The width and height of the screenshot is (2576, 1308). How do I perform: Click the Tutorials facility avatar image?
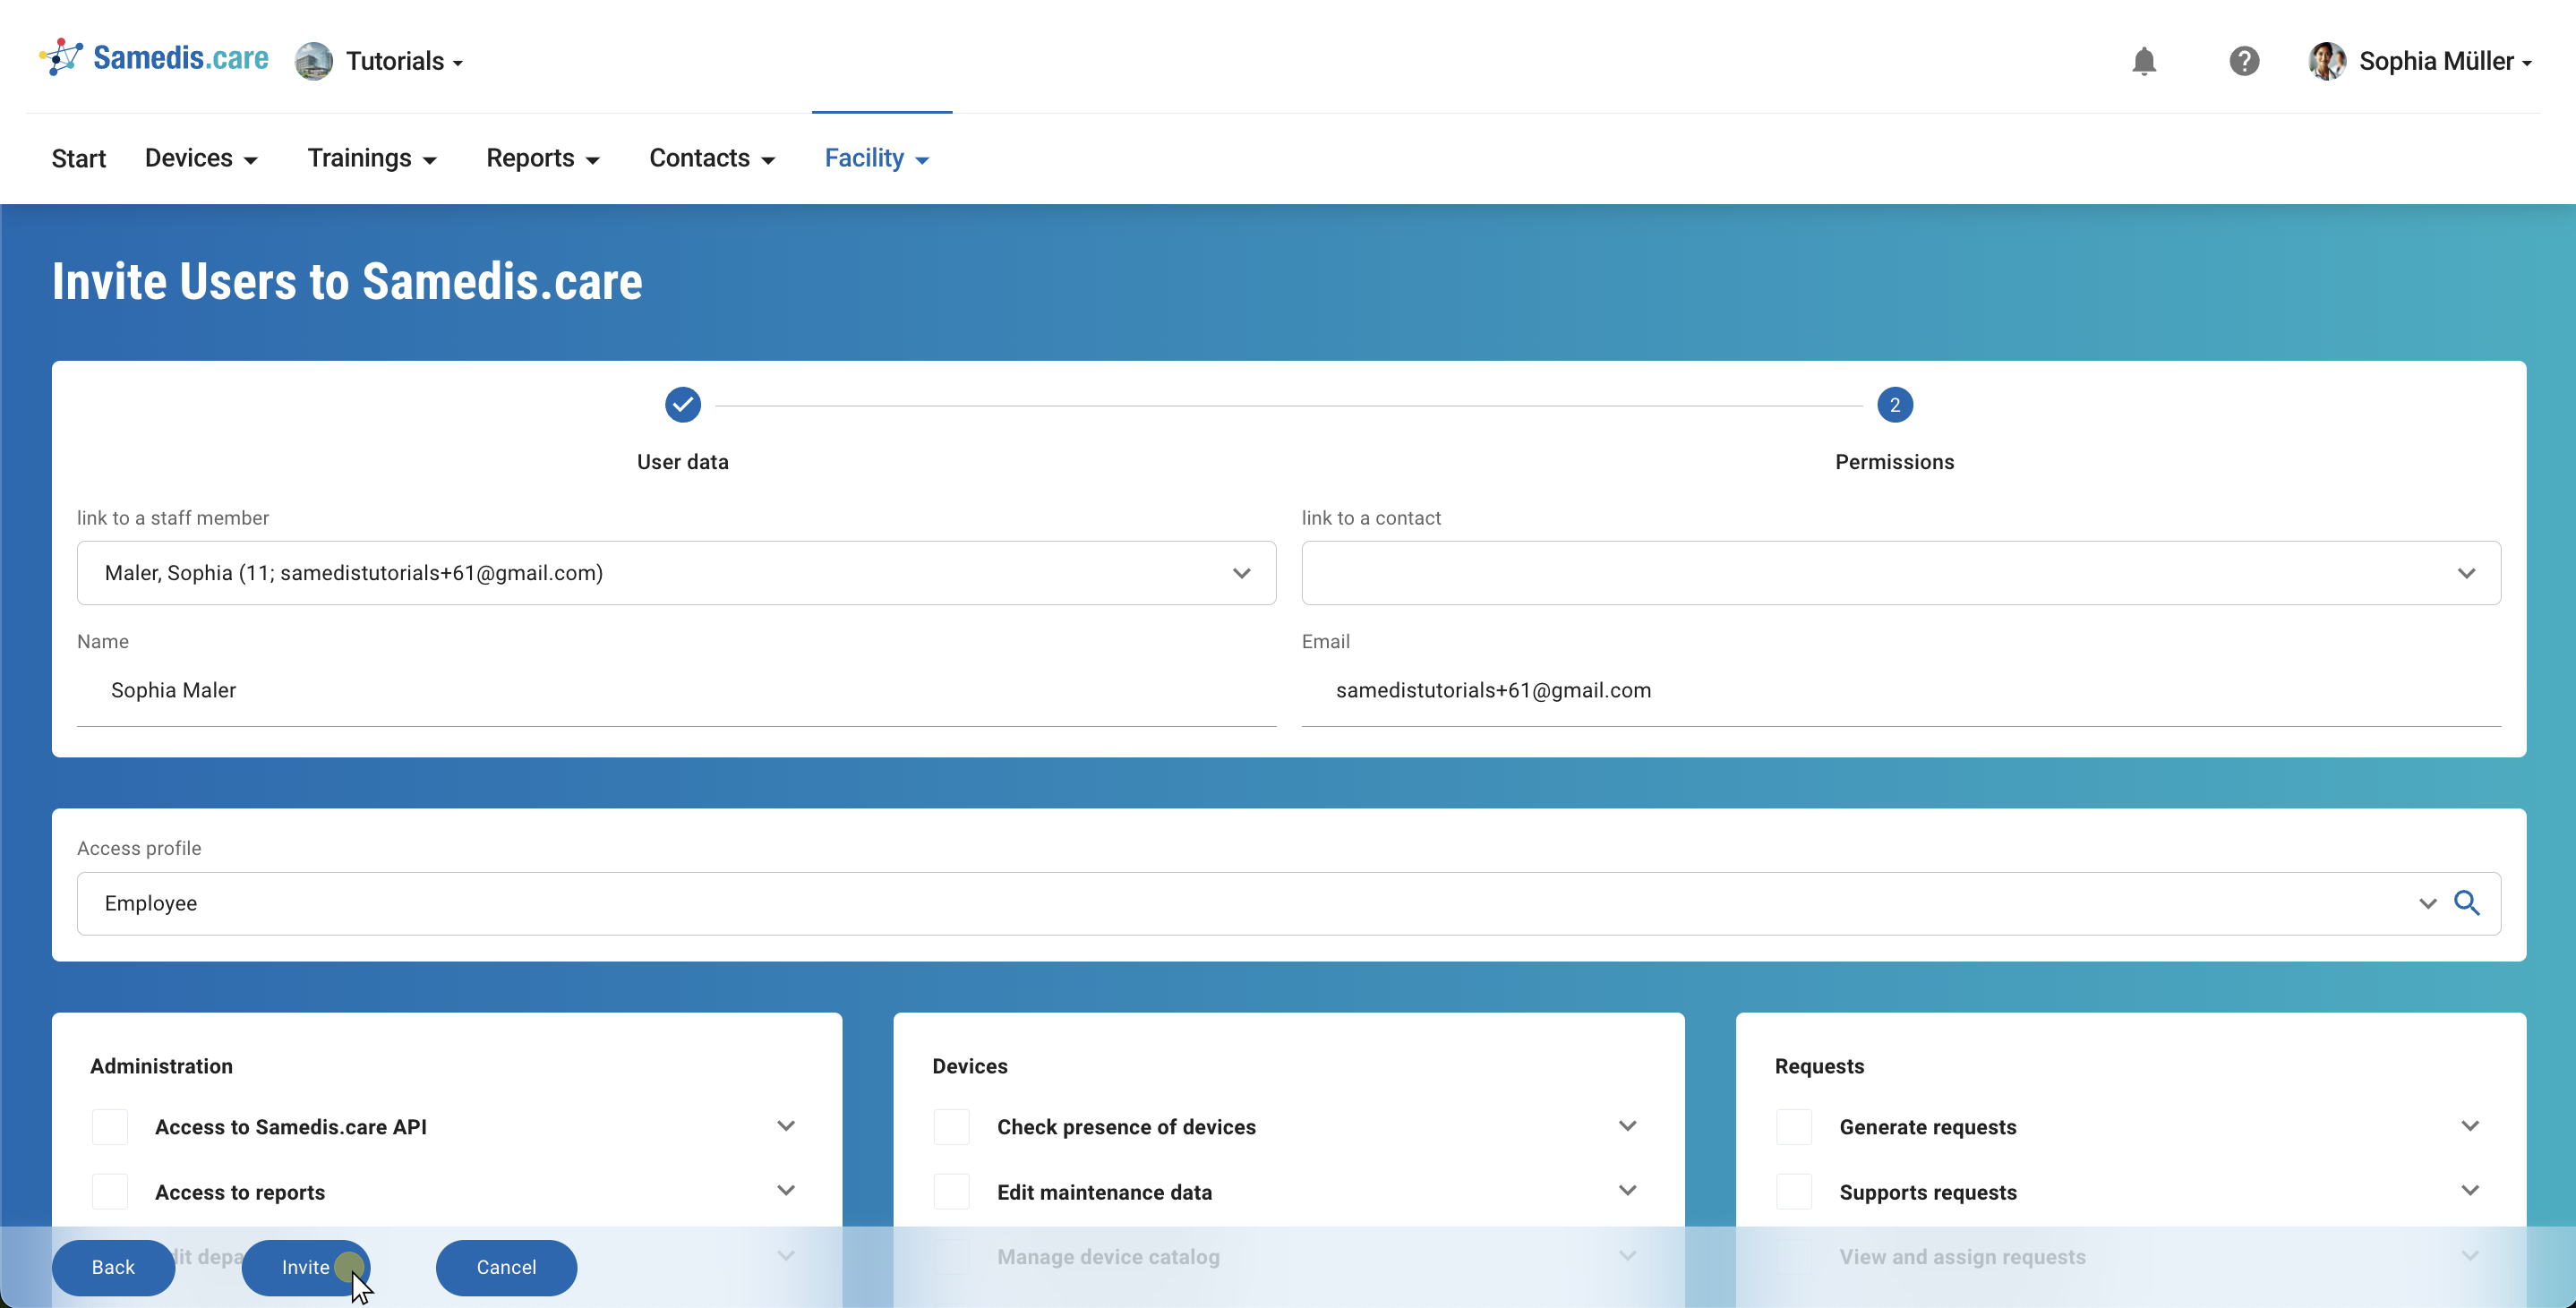(x=314, y=61)
